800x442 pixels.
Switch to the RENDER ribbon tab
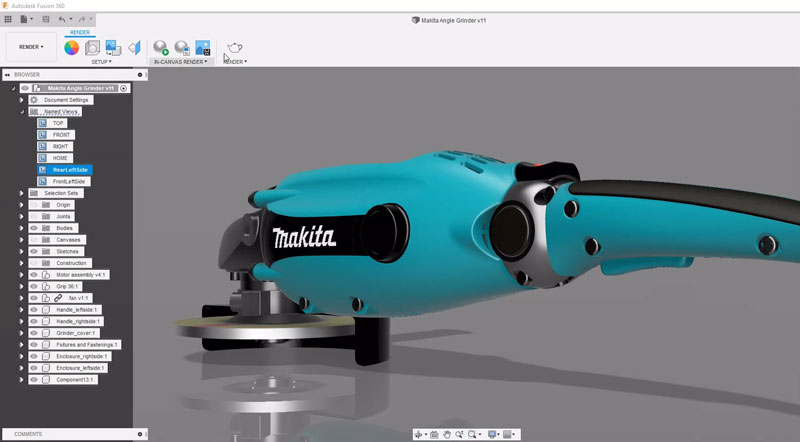tap(80, 33)
